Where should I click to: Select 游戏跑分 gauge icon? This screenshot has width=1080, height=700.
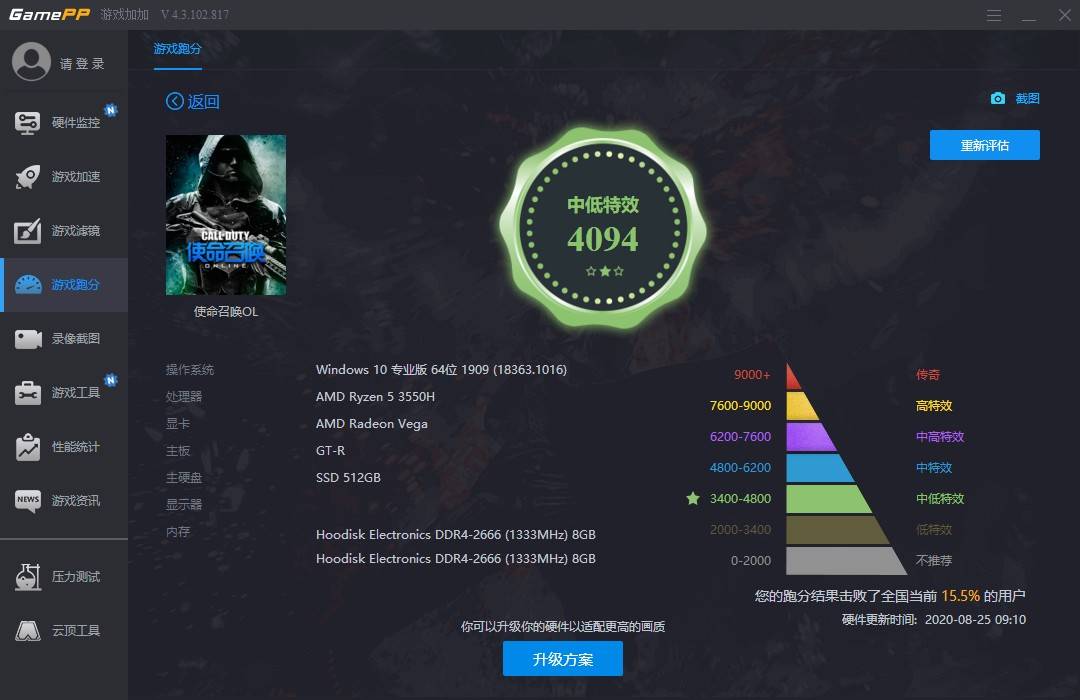point(28,285)
